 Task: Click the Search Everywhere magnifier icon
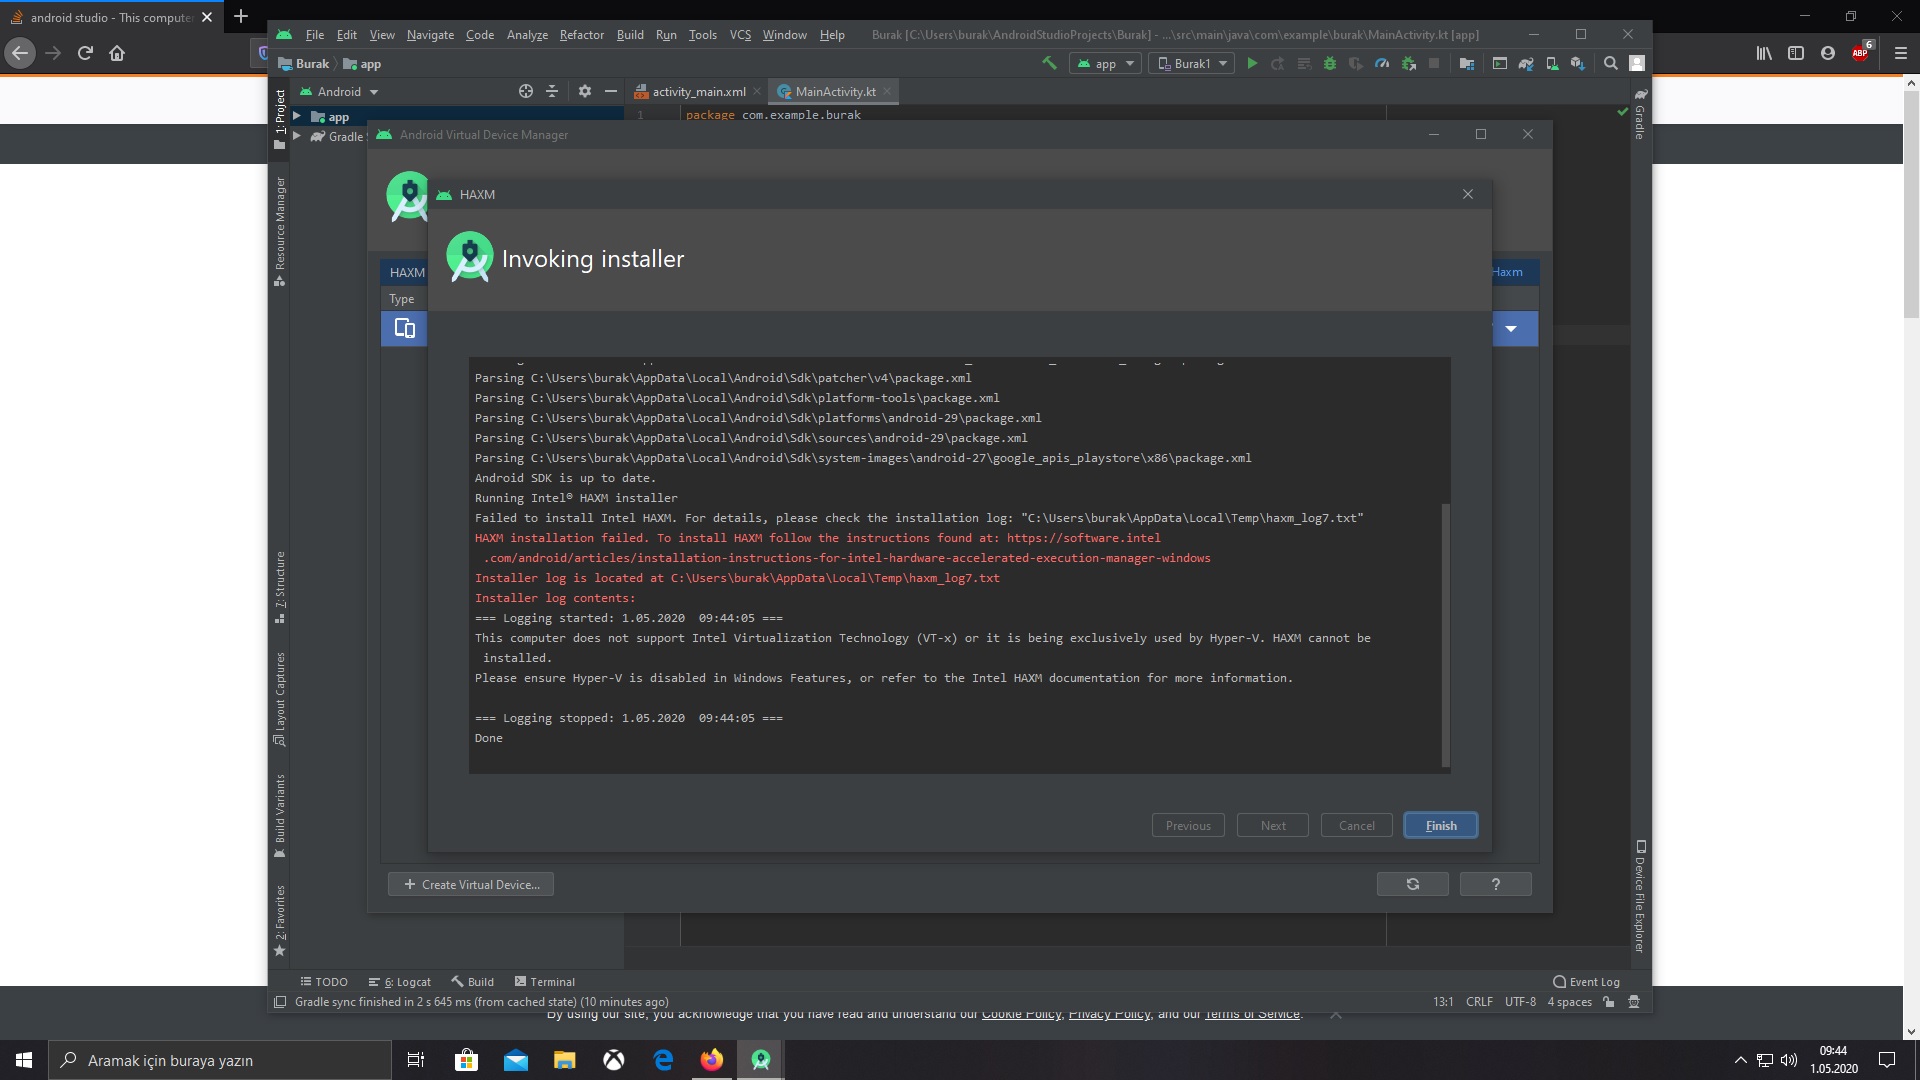(1611, 63)
